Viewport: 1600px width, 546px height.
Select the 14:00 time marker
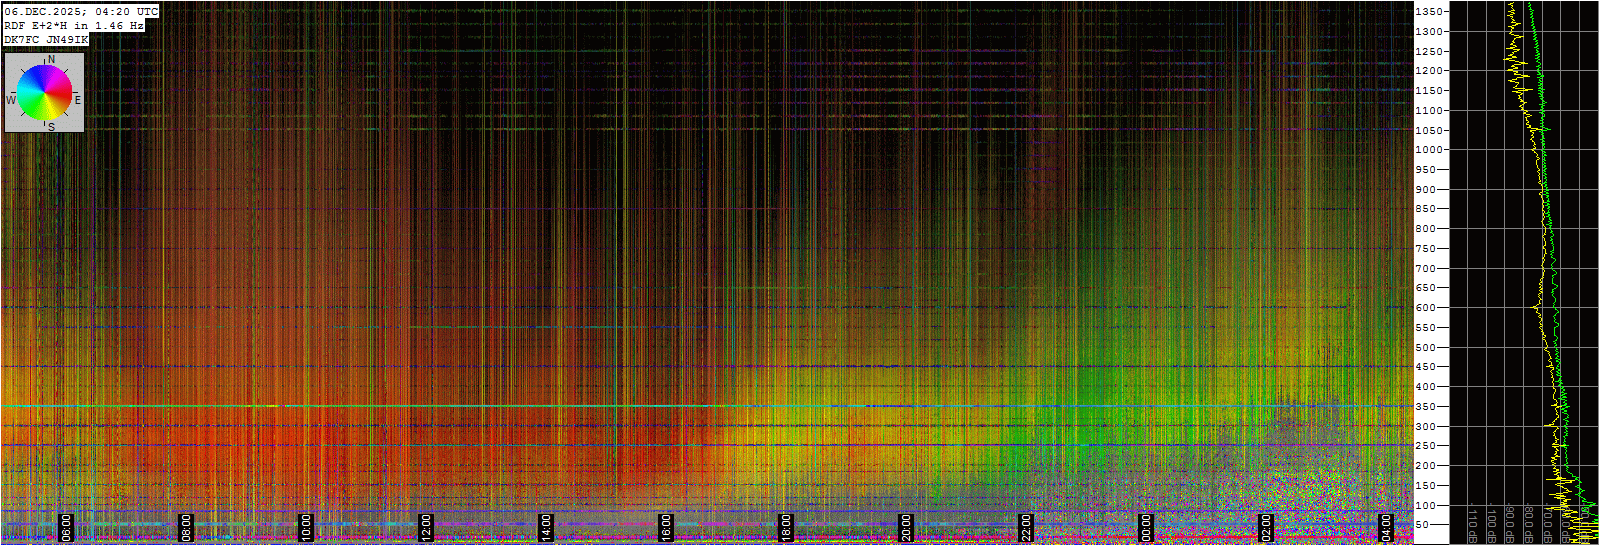[546, 526]
